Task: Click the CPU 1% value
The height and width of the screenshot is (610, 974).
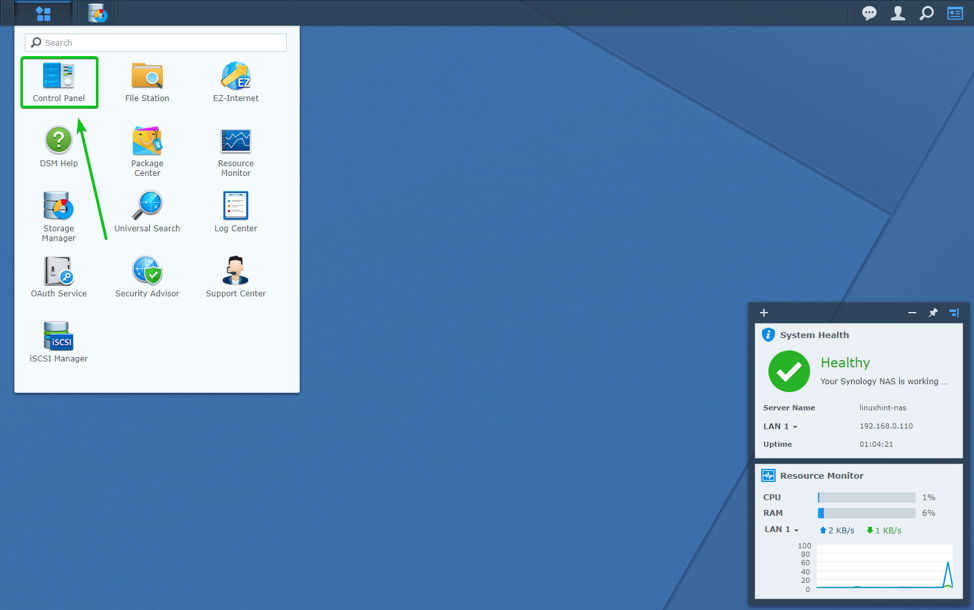Action: pyautogui.click(x=929, y=497)
